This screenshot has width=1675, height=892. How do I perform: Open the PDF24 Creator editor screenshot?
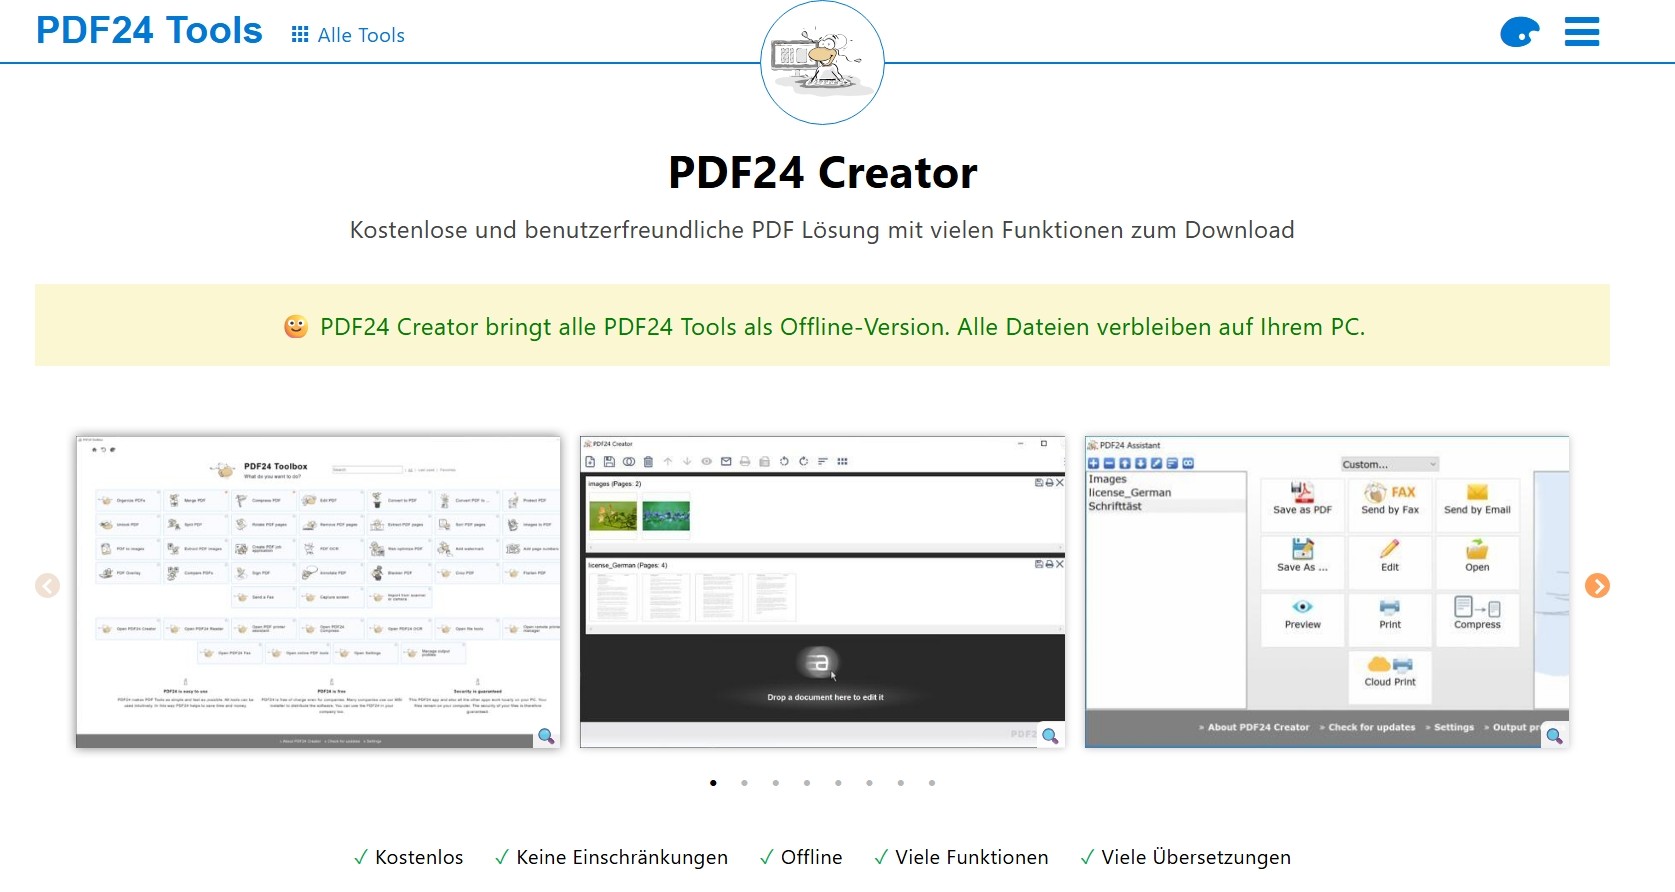[822, 590]
